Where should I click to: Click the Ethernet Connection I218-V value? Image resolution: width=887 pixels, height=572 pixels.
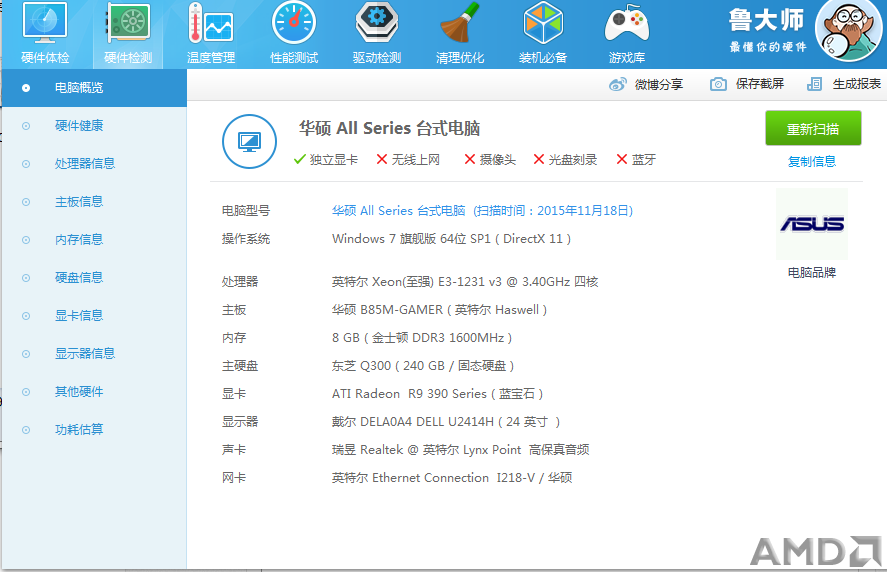tap(451, 478)
